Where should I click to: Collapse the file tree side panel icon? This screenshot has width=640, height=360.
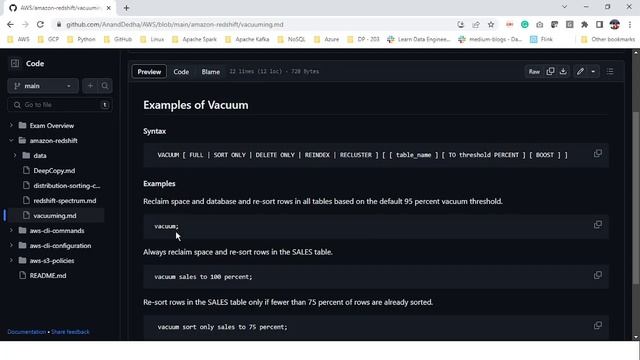(x=15, y=63)
